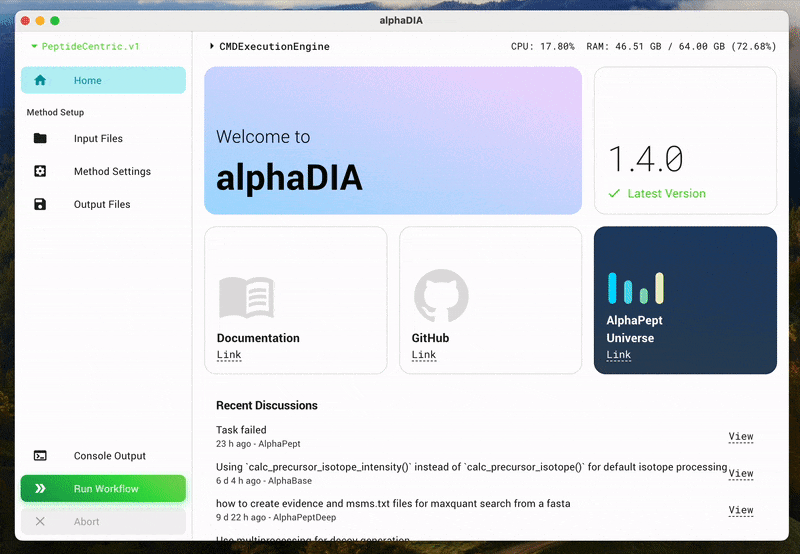Click the Method Settings gear icon
The height and width of the screenshot is (554, 800).
(40, 171)
